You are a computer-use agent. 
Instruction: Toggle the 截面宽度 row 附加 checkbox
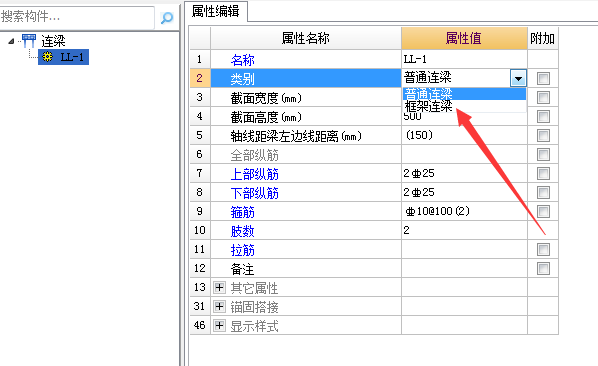[543, 98]
